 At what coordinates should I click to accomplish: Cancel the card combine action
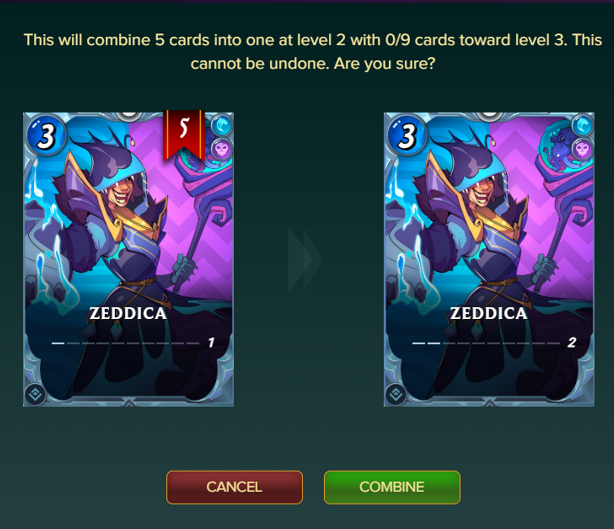point(235,487)
